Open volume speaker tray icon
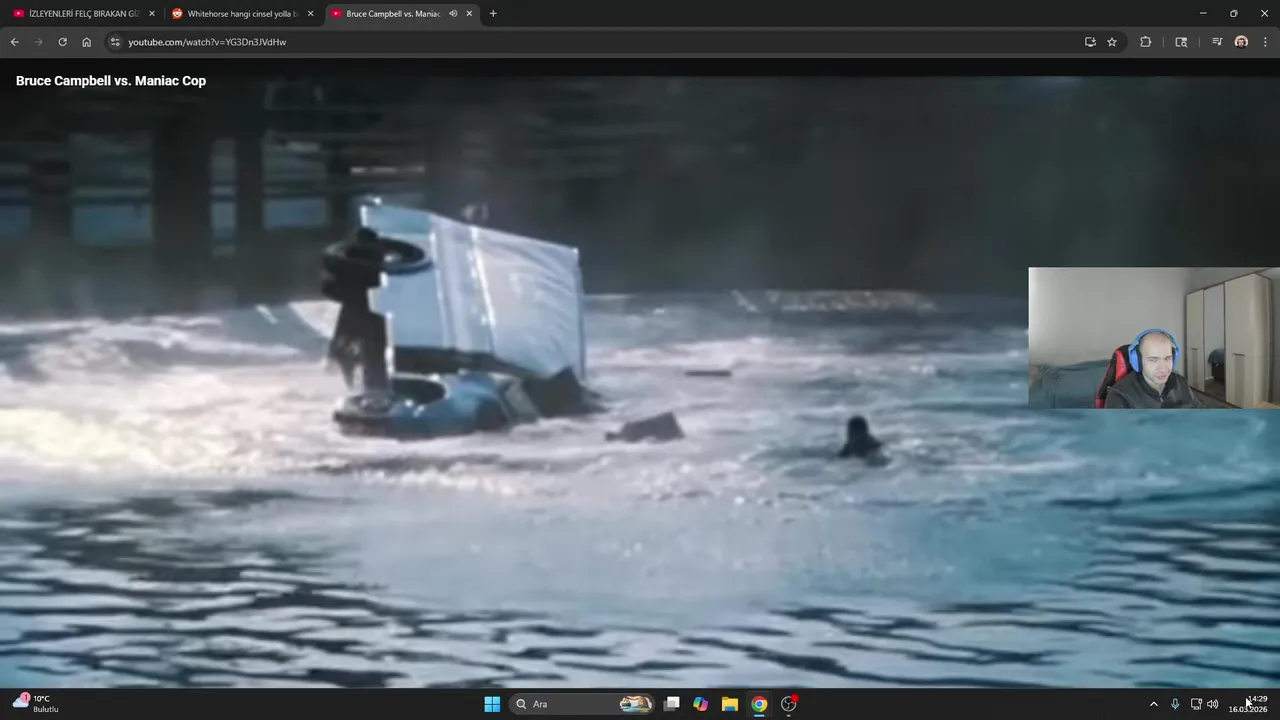The width and height of the screenshot is (1280, 720). (1213, 704)
